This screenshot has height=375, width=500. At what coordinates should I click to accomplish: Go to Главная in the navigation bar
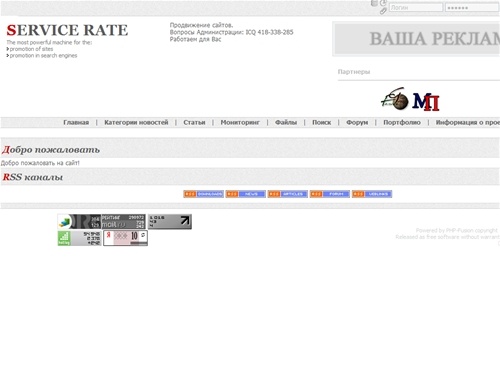coord(76,122)
